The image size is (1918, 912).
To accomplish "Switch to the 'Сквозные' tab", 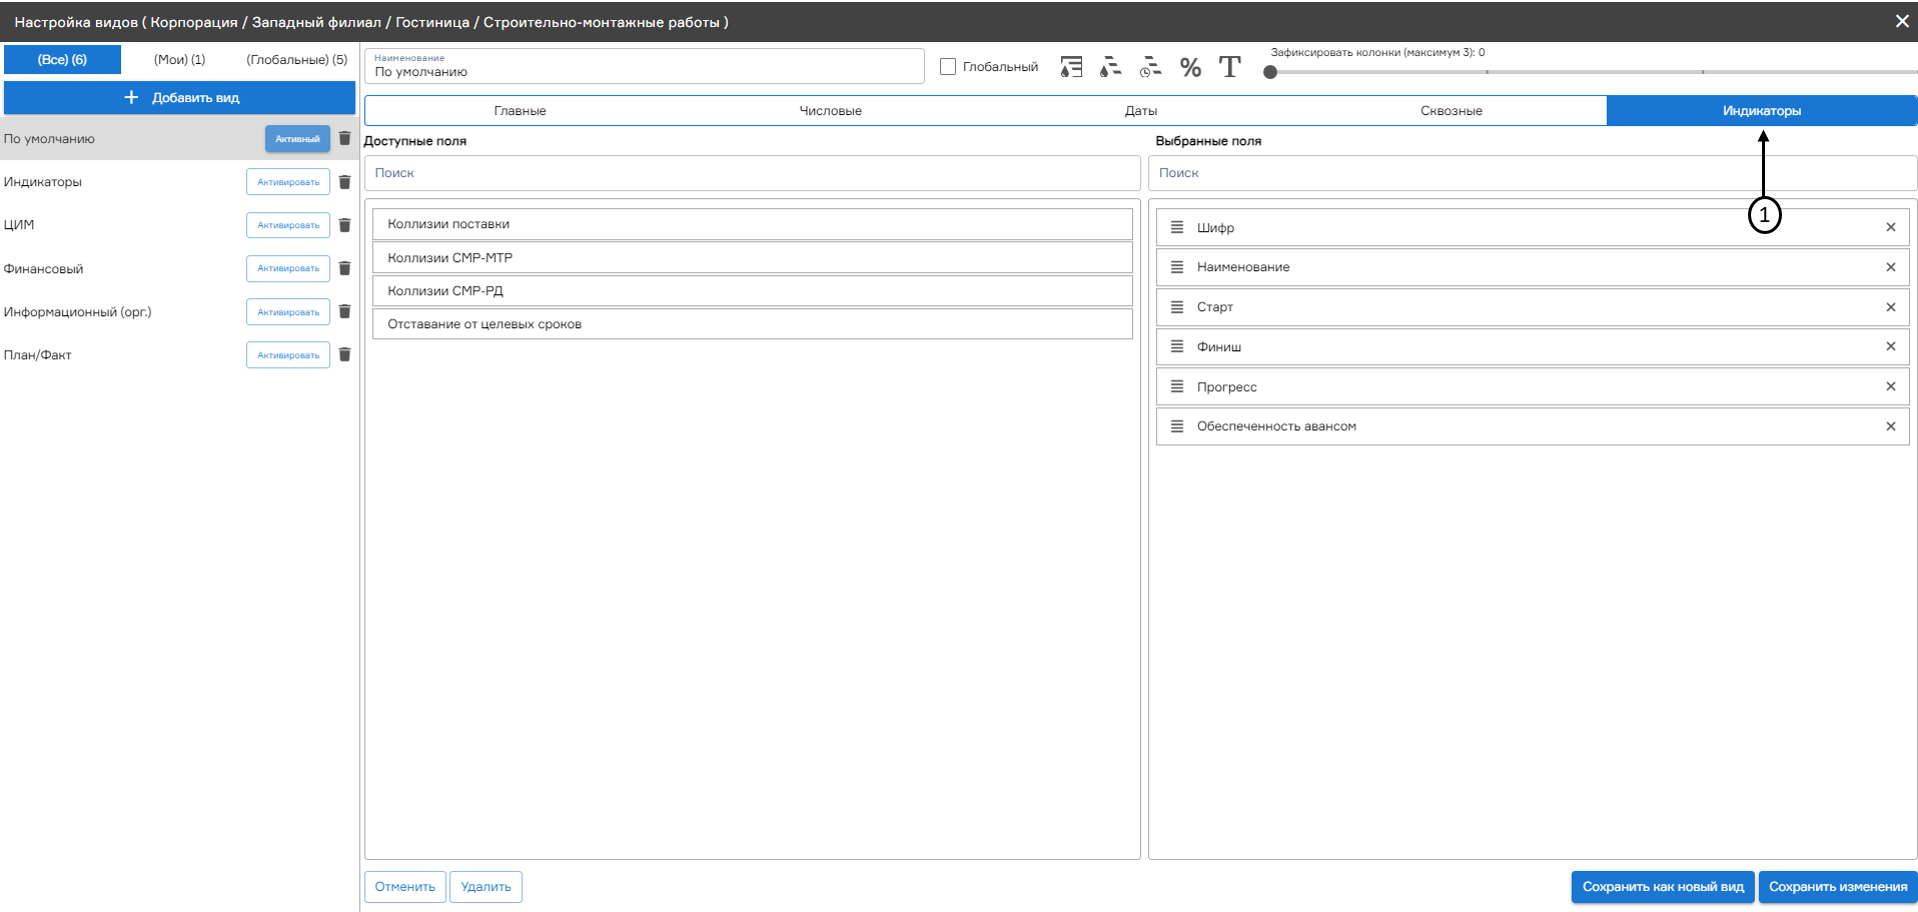I will (x=1451, y=111).
